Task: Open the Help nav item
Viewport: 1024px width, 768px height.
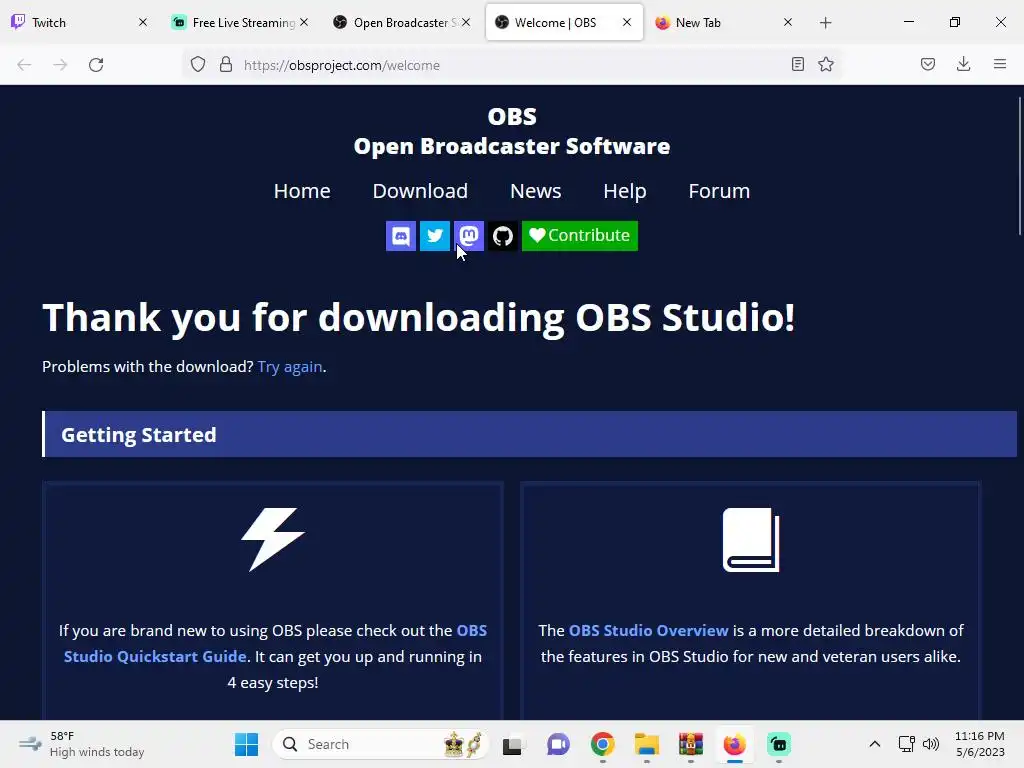Action: click(625, 191)
